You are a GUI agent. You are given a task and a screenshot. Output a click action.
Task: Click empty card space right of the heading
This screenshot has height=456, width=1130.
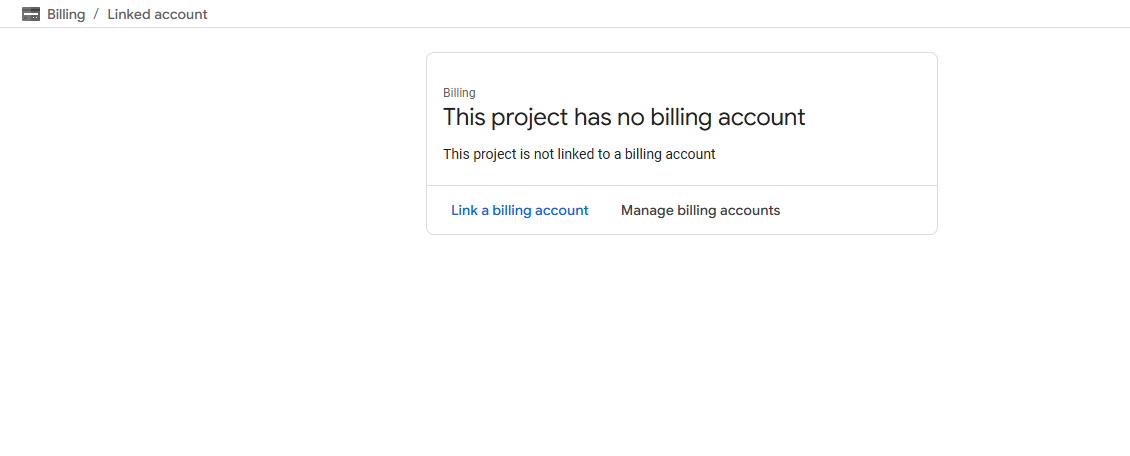(870, 117)
